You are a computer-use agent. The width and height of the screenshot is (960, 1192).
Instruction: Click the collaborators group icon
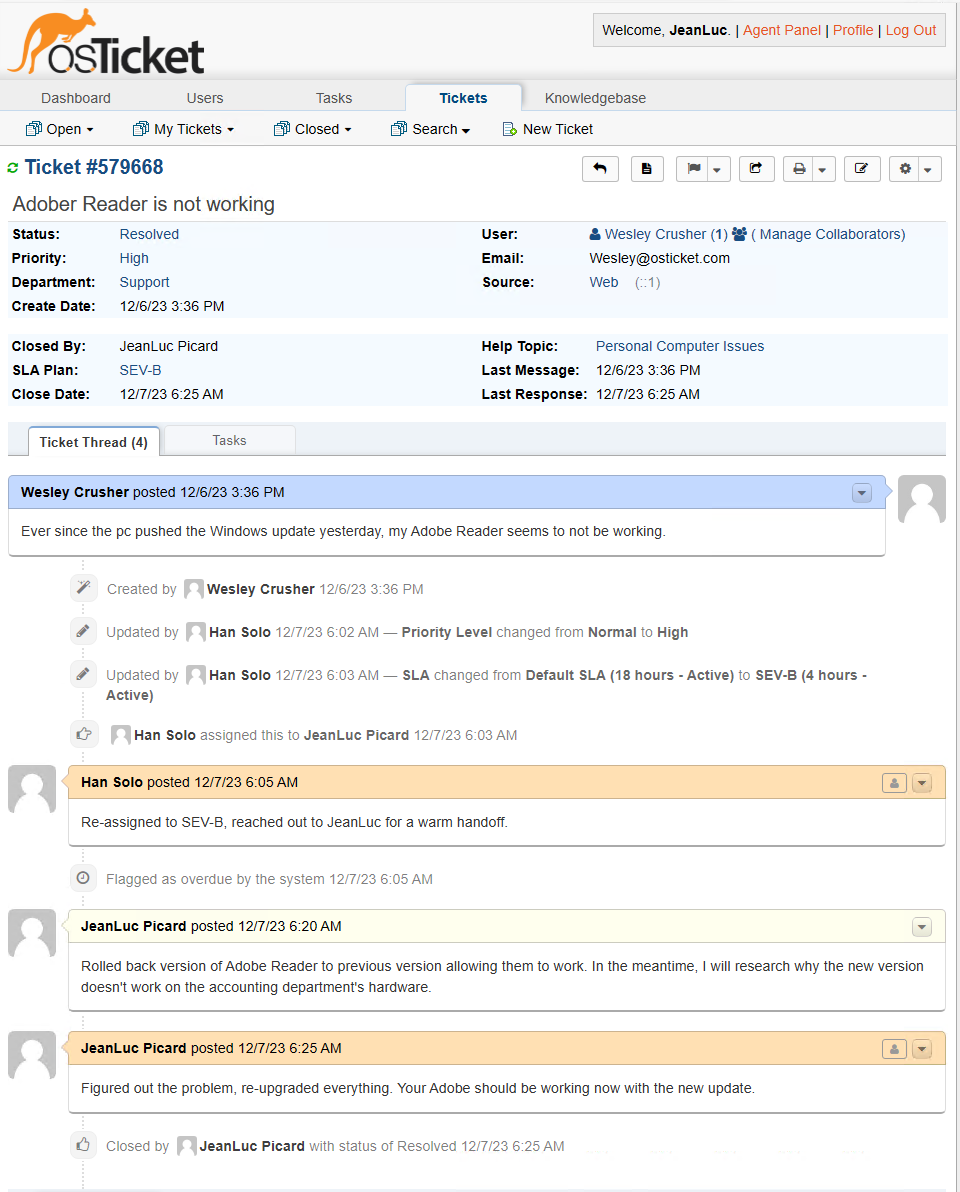click(740, 234)
